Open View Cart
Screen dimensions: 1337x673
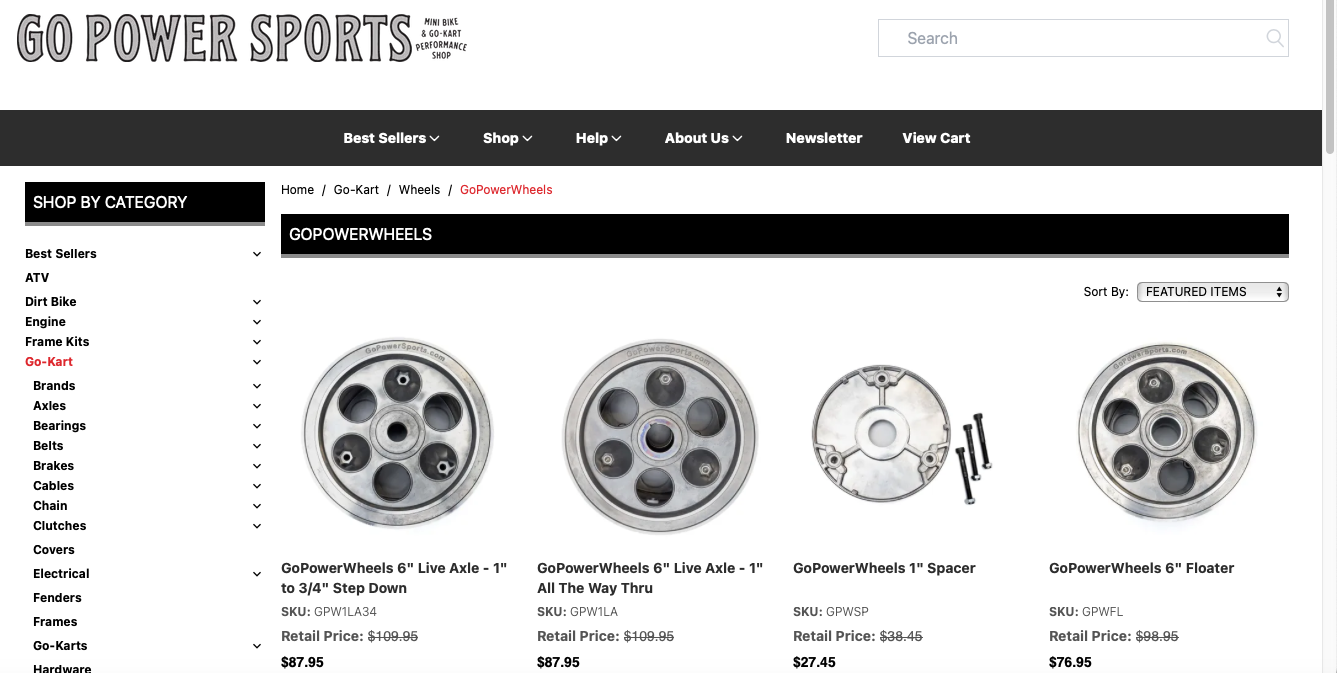coord(936,138)
